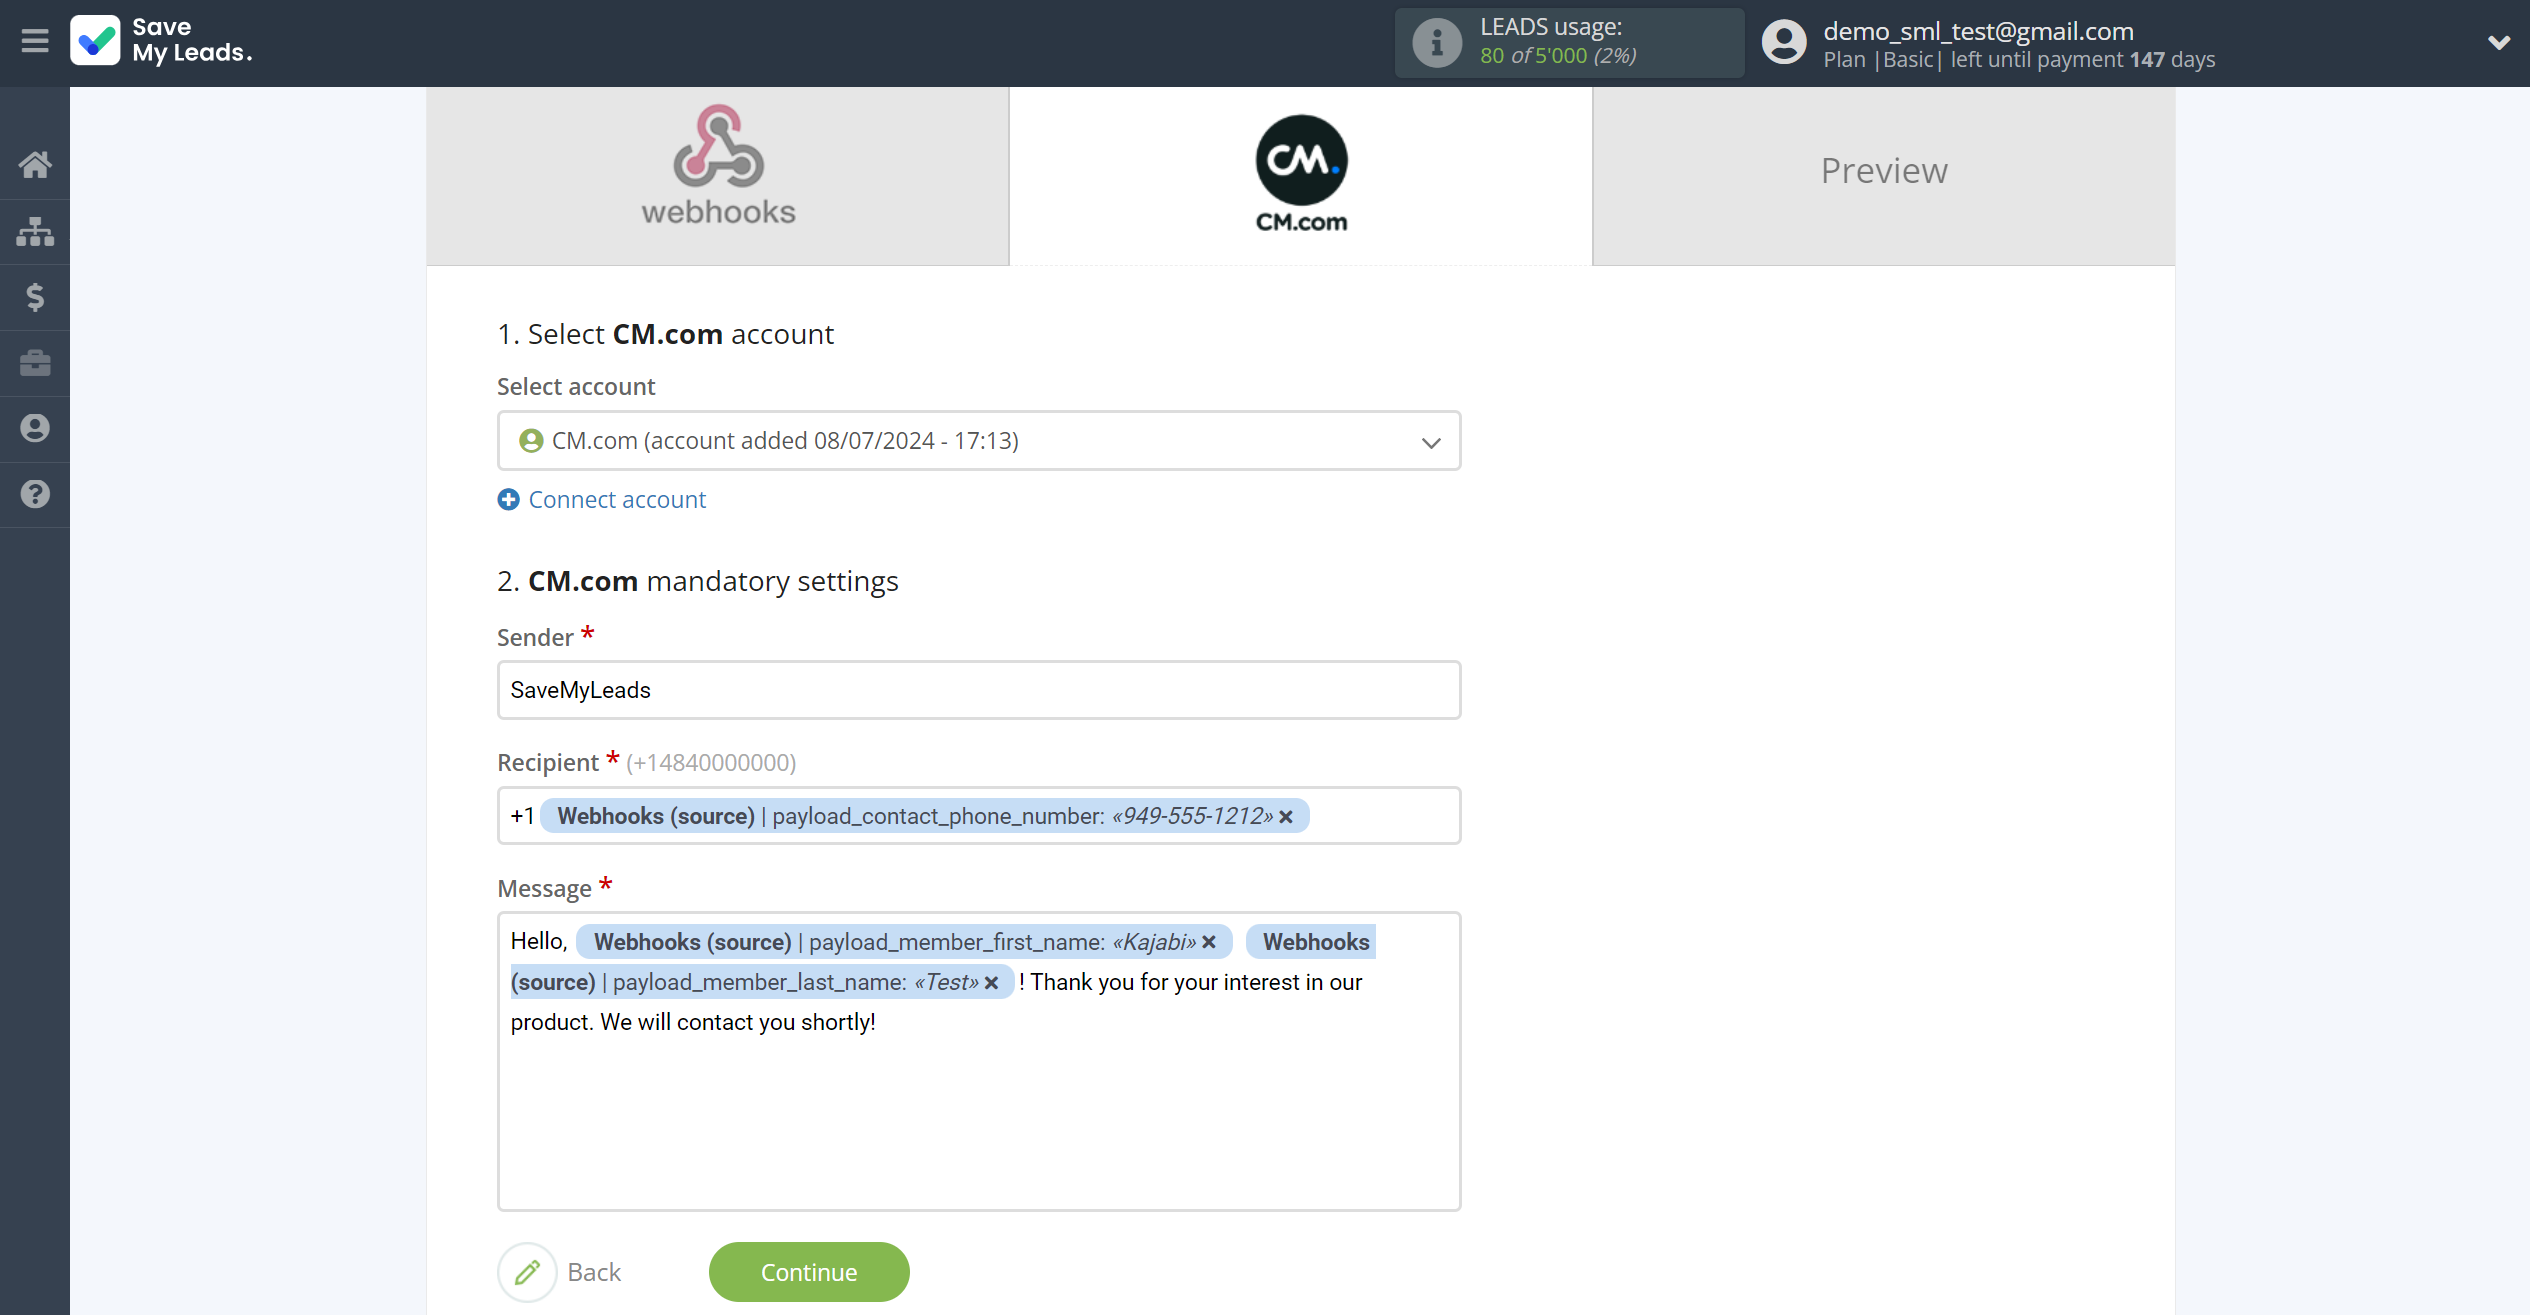Switch to the Preview tab
2530x1315 pixels.
click(1884, 176)
